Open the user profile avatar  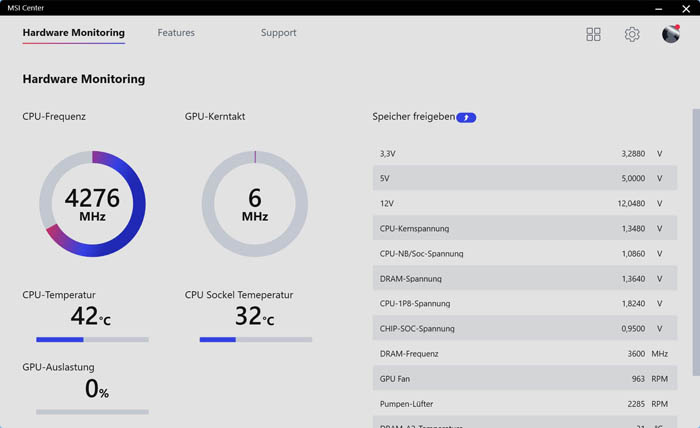[x=671, y=34]
